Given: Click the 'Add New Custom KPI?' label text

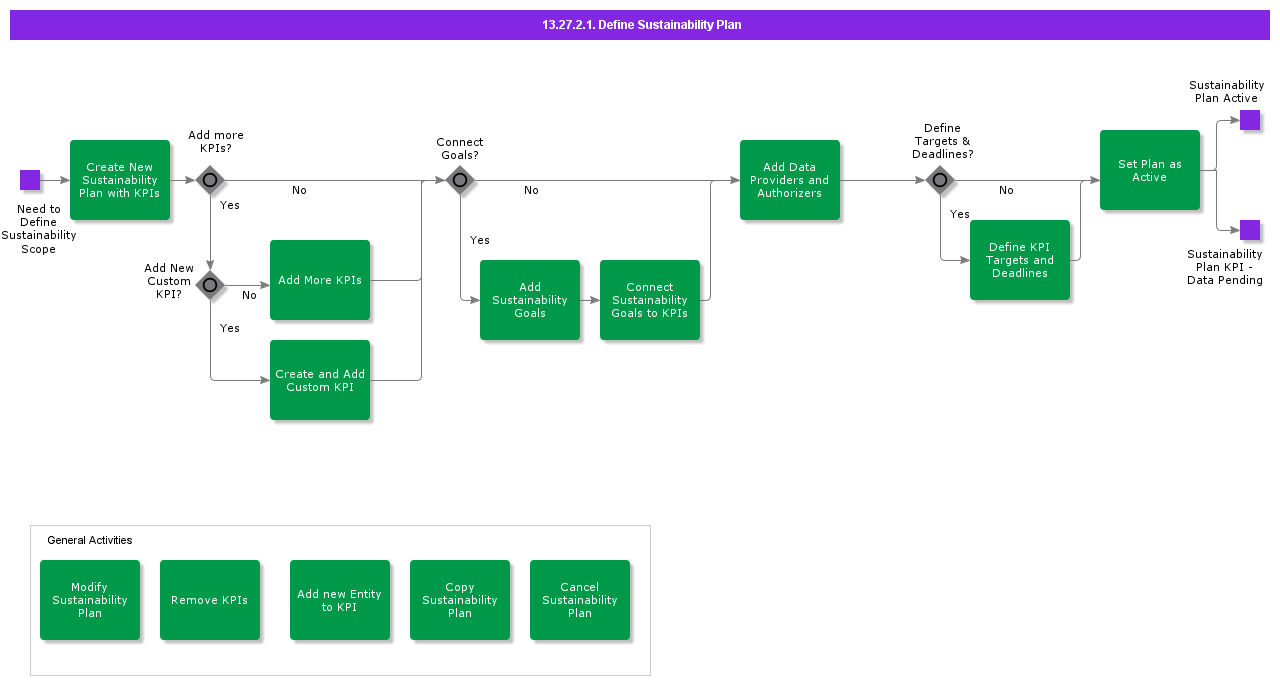Looking at the screenshot, I should tap(169, 281).
